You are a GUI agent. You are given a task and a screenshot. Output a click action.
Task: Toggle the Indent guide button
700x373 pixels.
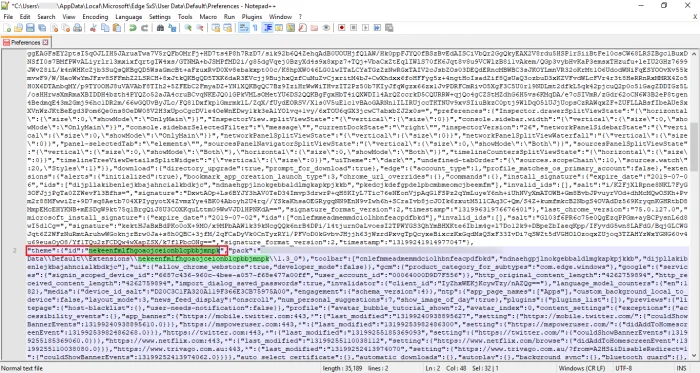(268, 28)
